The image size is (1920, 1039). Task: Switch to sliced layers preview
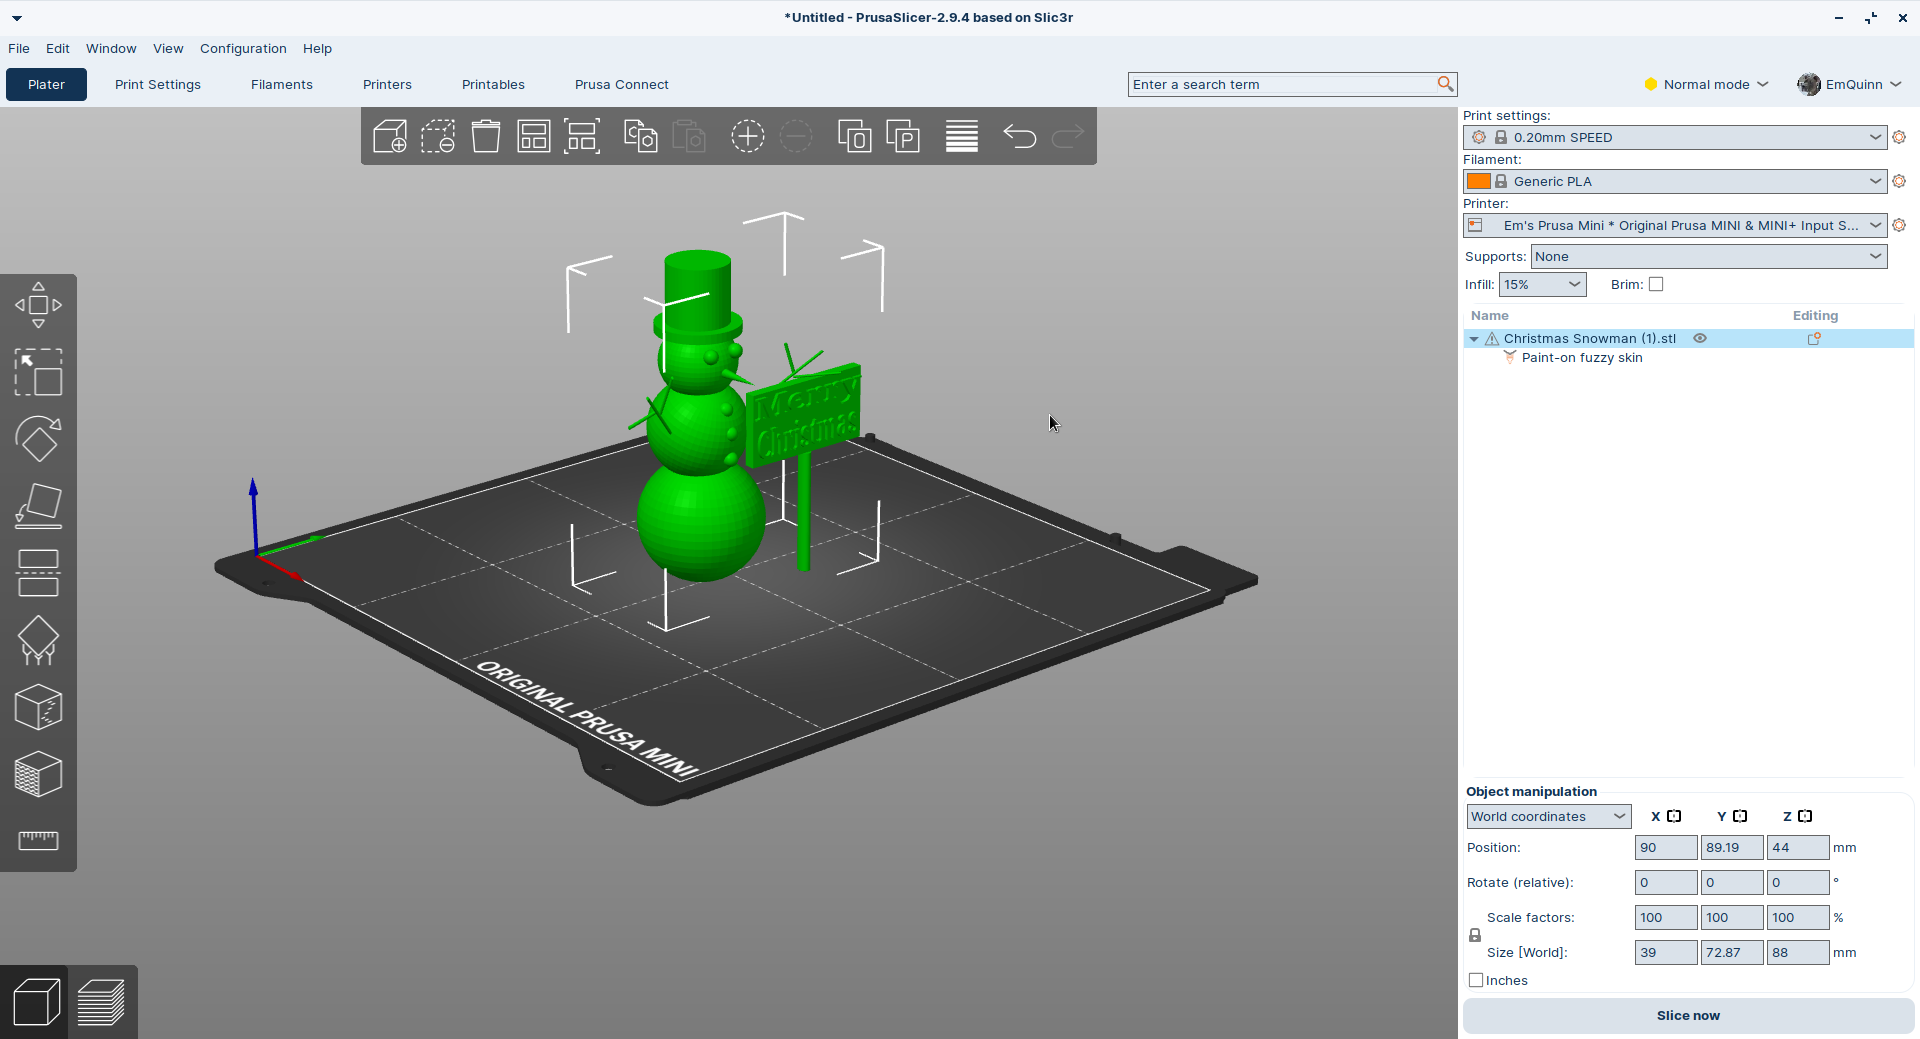point(102,1002)
